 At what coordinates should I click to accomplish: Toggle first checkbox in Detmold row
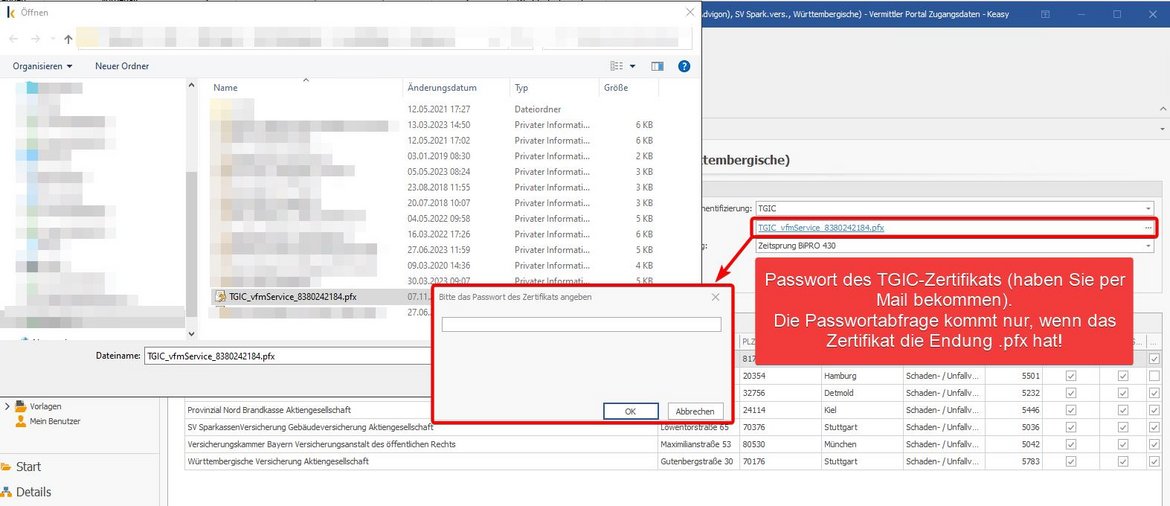pos(1071,393)
